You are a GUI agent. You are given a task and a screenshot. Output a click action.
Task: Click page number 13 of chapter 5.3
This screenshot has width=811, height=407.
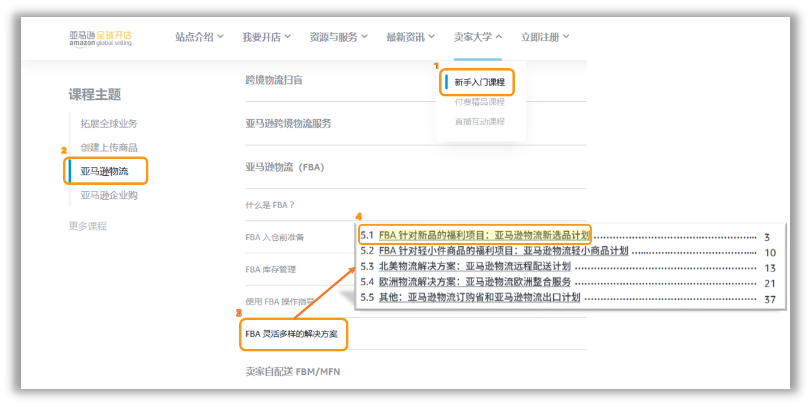click(770, 268)
